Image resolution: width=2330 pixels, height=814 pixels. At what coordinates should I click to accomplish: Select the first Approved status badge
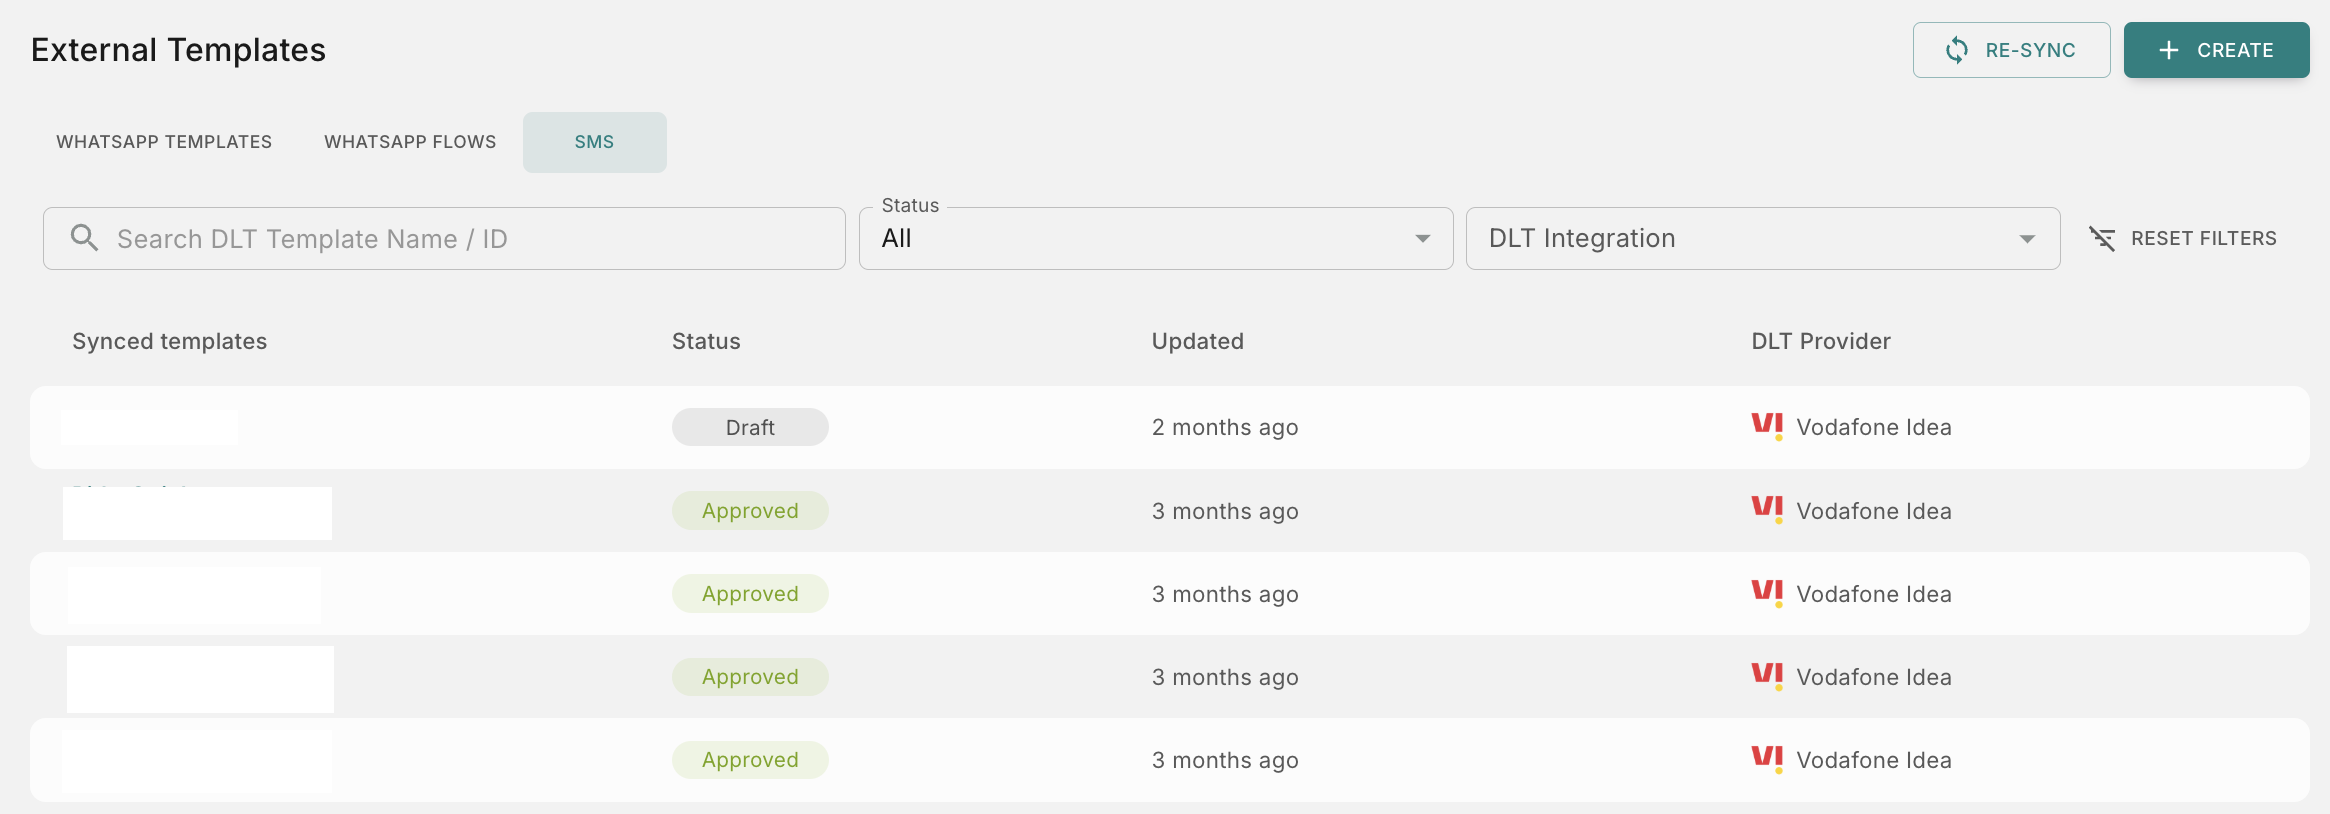coord(750,510)
